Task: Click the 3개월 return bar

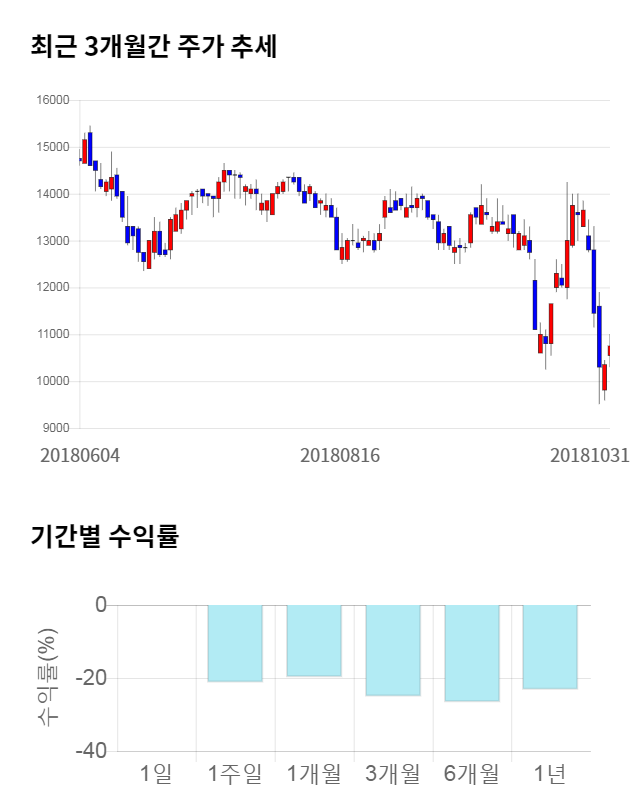Action: pyautogui.click(x=393, y=650)
